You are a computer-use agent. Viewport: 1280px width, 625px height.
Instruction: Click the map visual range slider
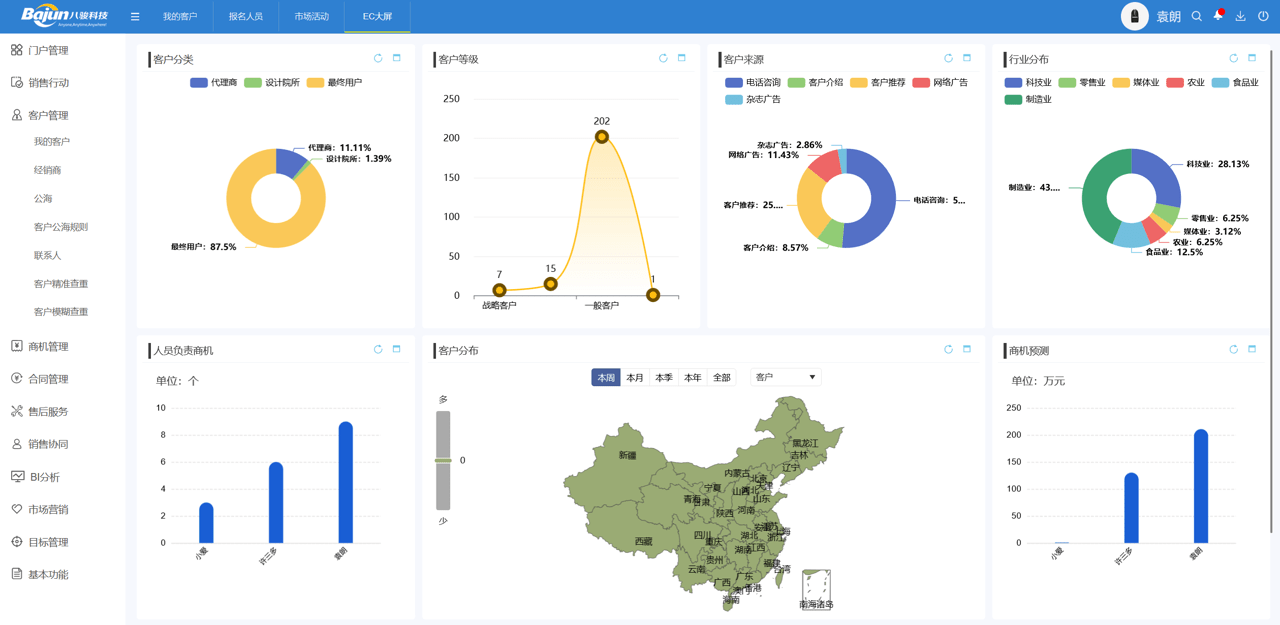(443, 460)
